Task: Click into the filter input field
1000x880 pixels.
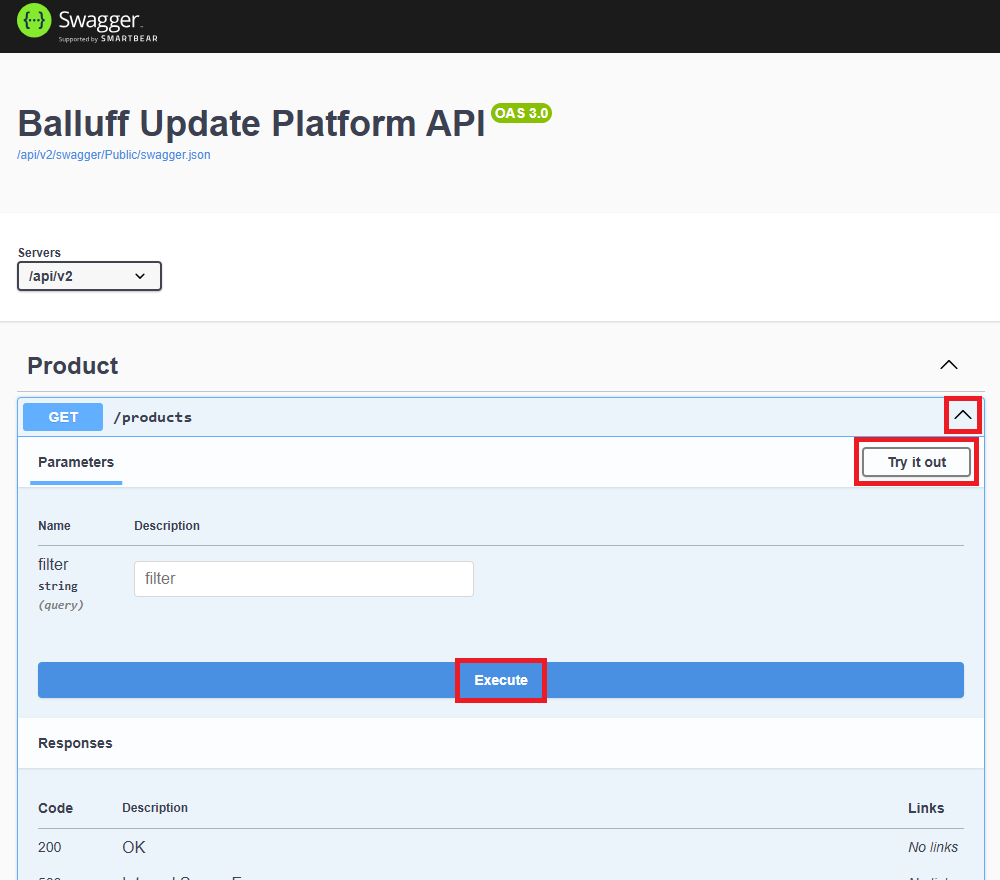Action: [x=304, y=579]
